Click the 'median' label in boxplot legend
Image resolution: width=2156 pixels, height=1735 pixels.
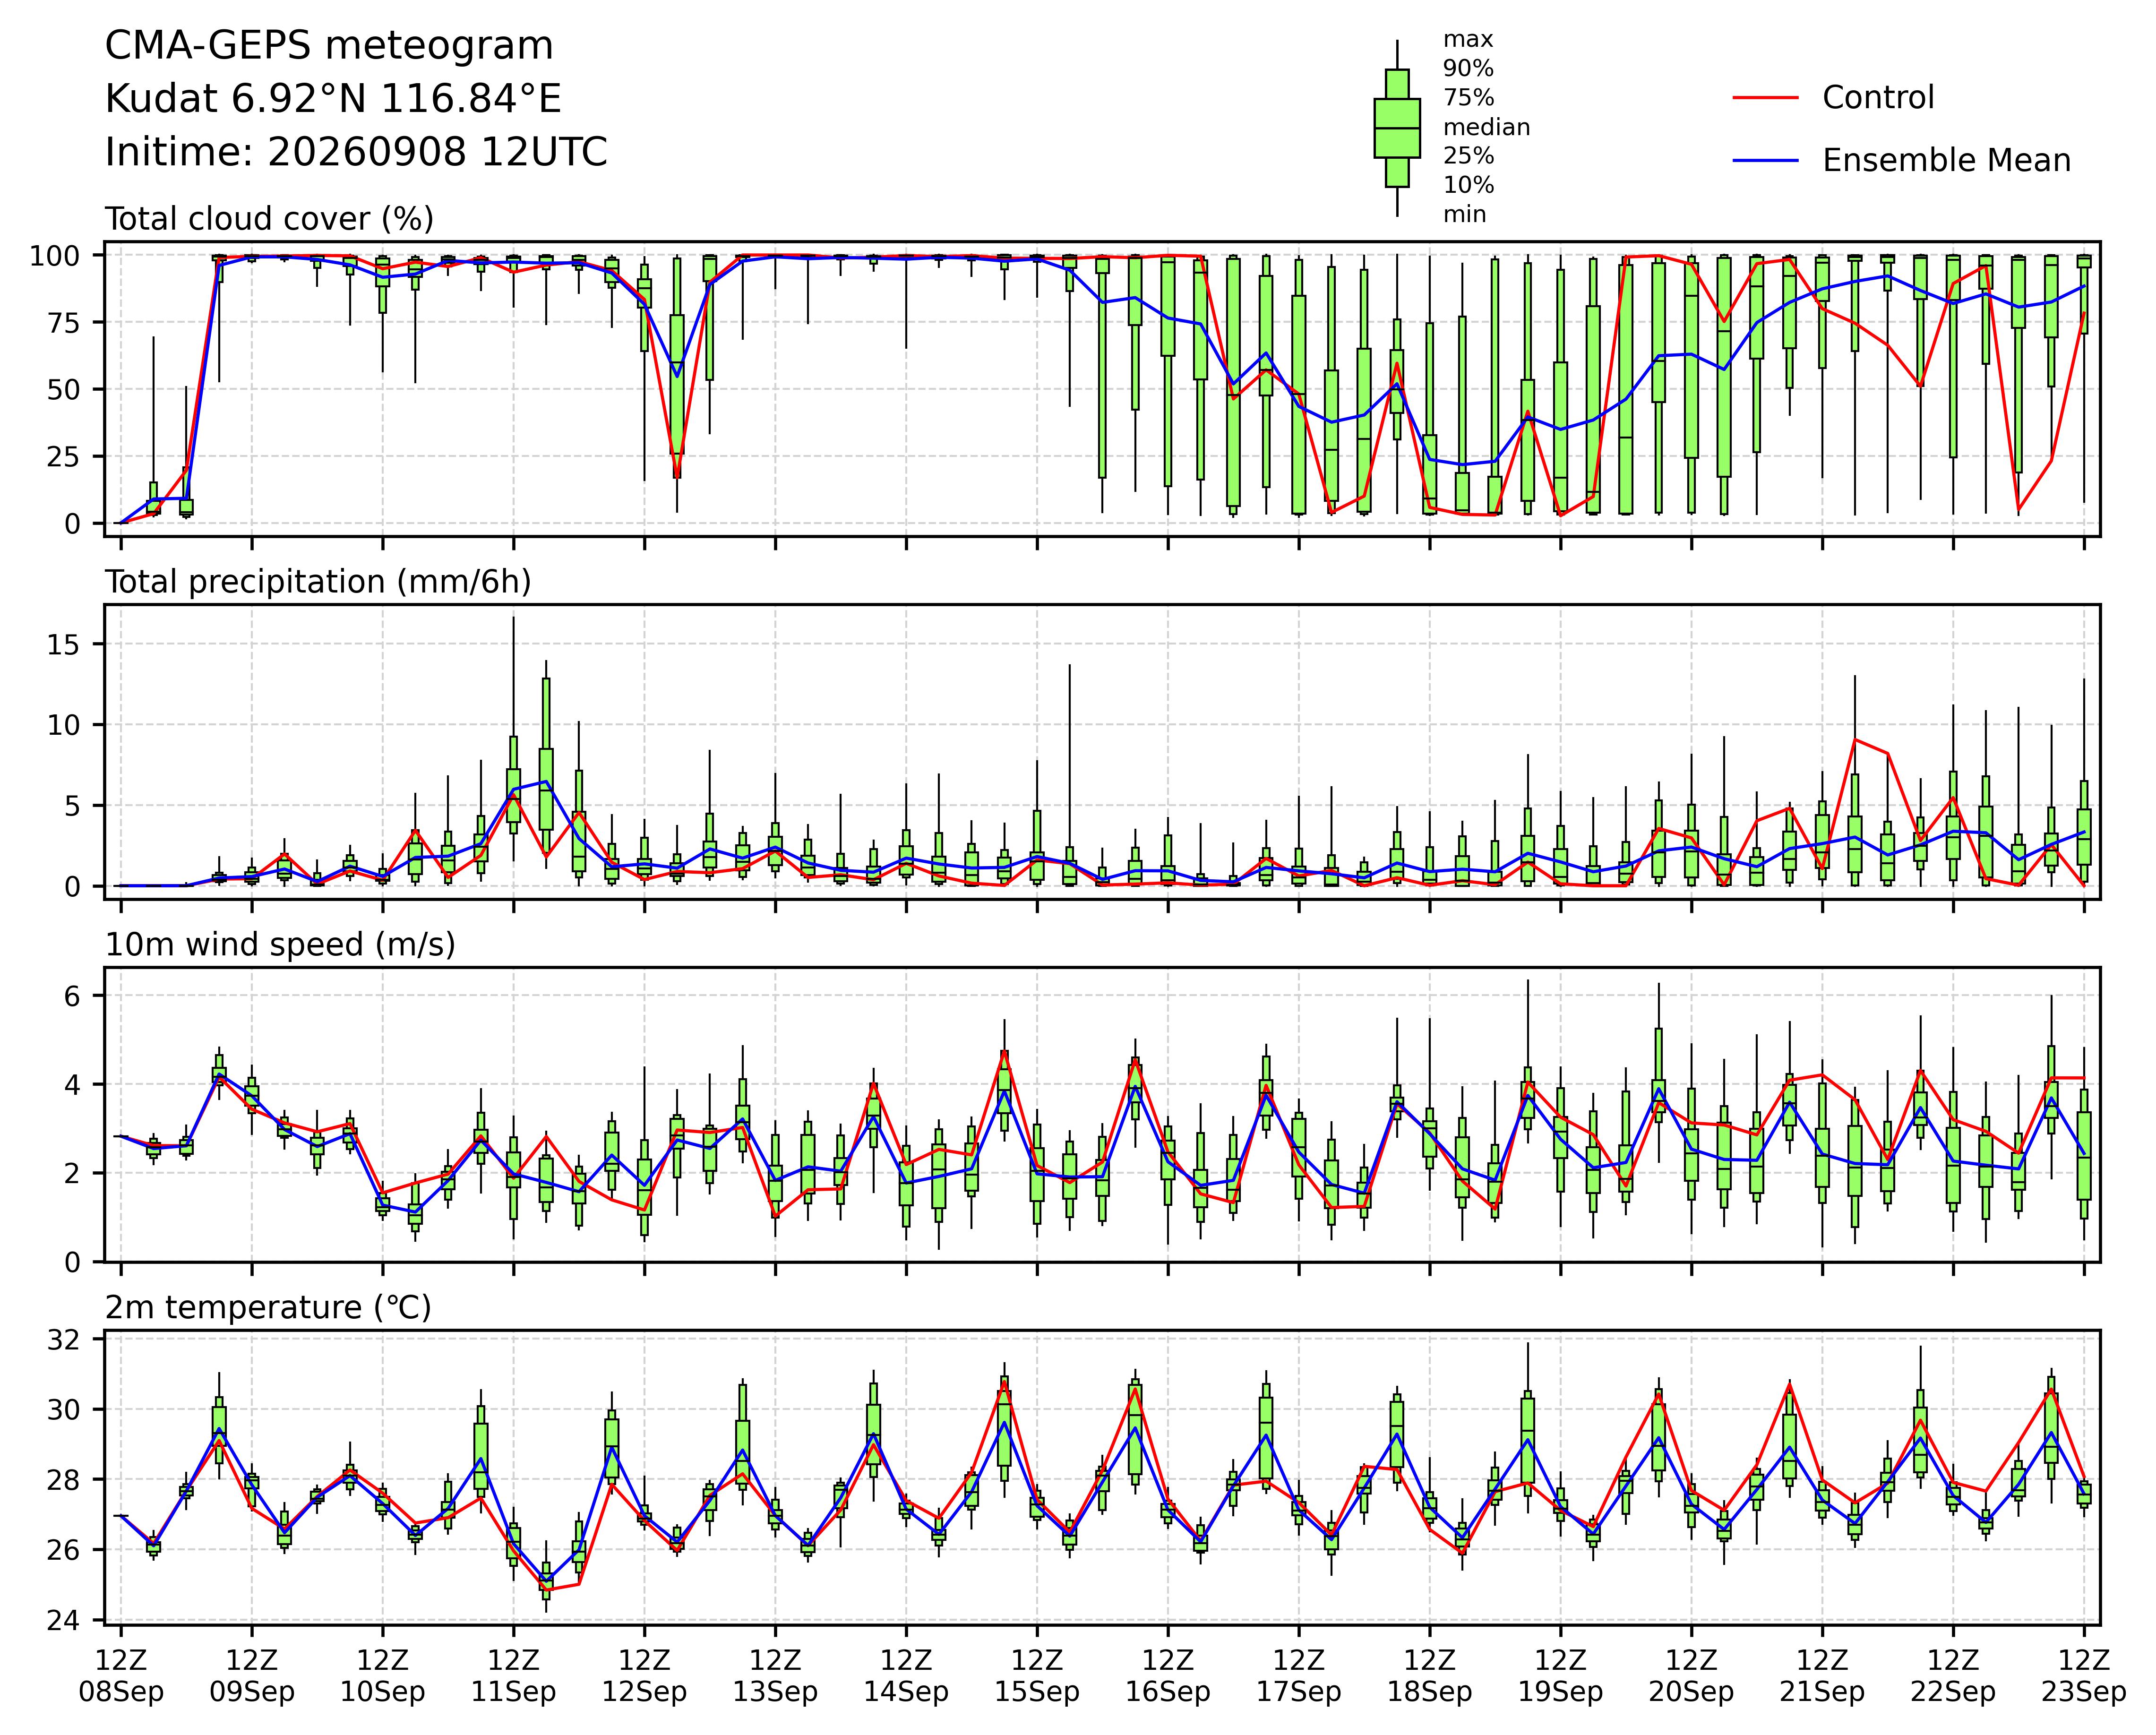[x=1486, y=127]
